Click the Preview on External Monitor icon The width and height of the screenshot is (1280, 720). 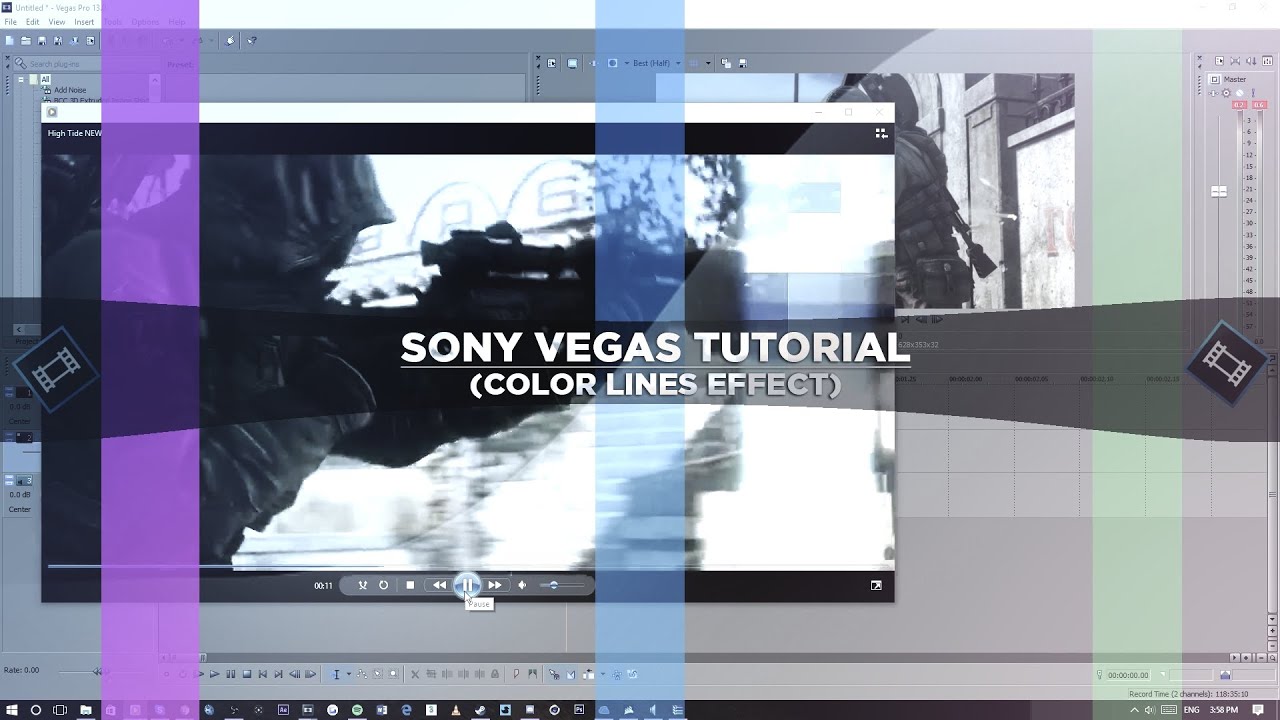click(572, 63)
